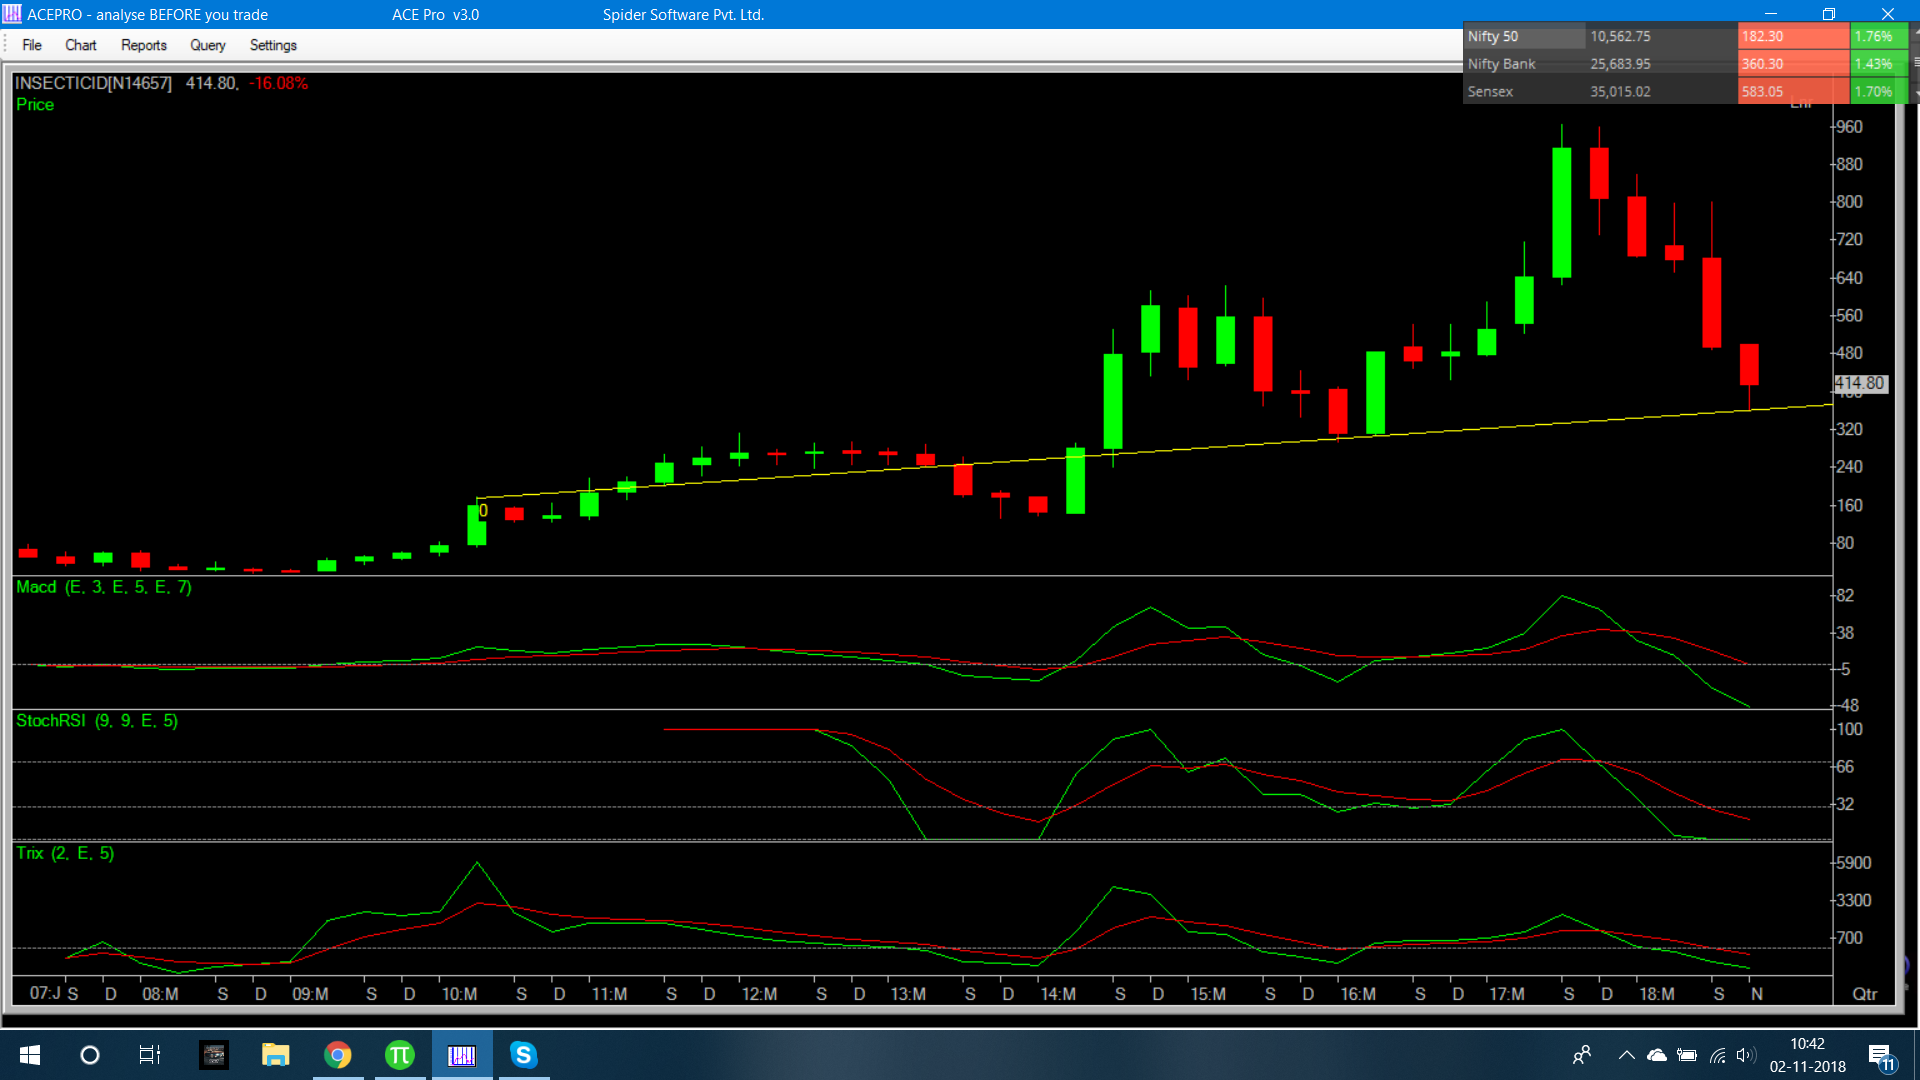The image size is (1920, 1080).
Task: Open the Settings menu
Action: [x=273, y=45]
